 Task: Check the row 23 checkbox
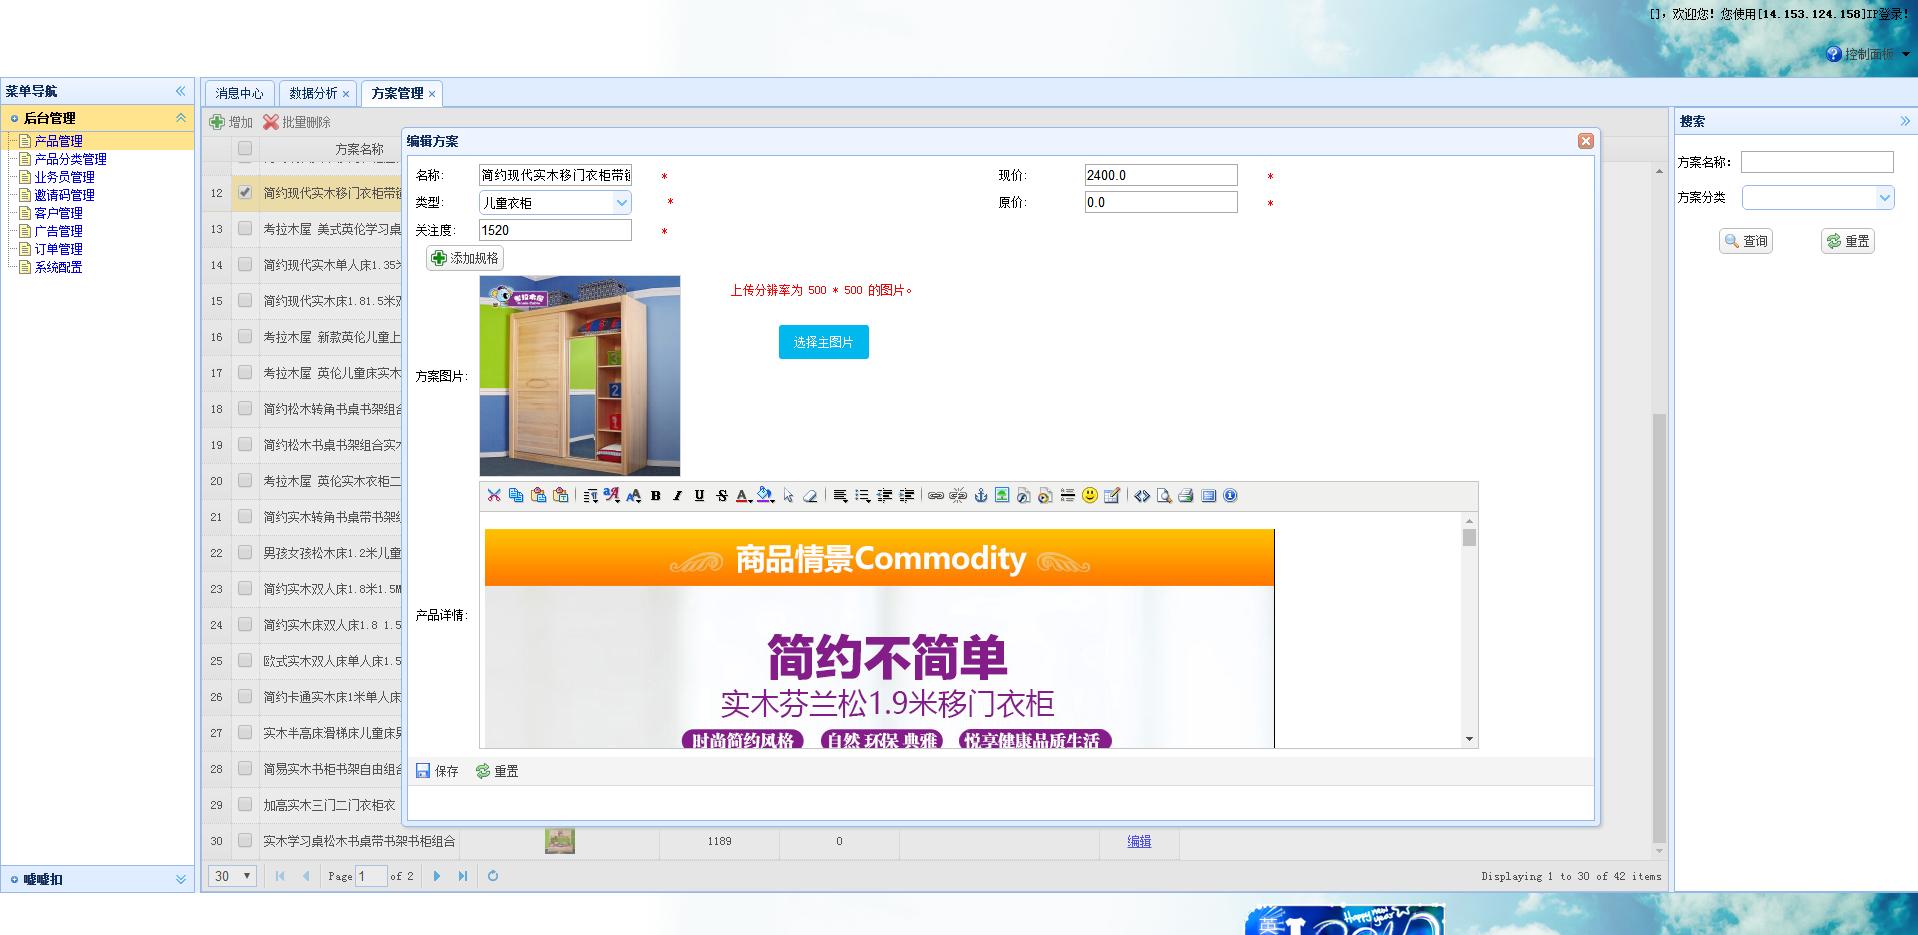click(x=245, y=588)
